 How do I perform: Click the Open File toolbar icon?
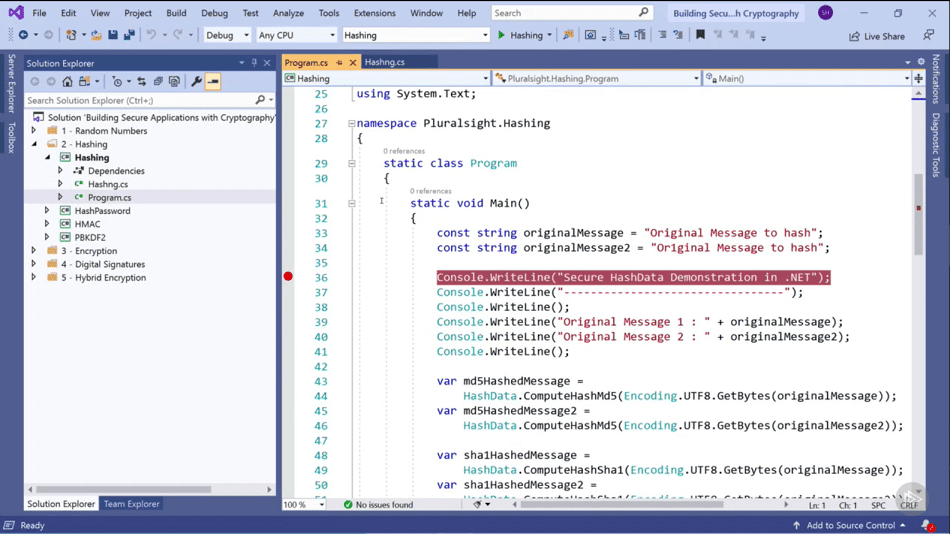coord(96,35)
